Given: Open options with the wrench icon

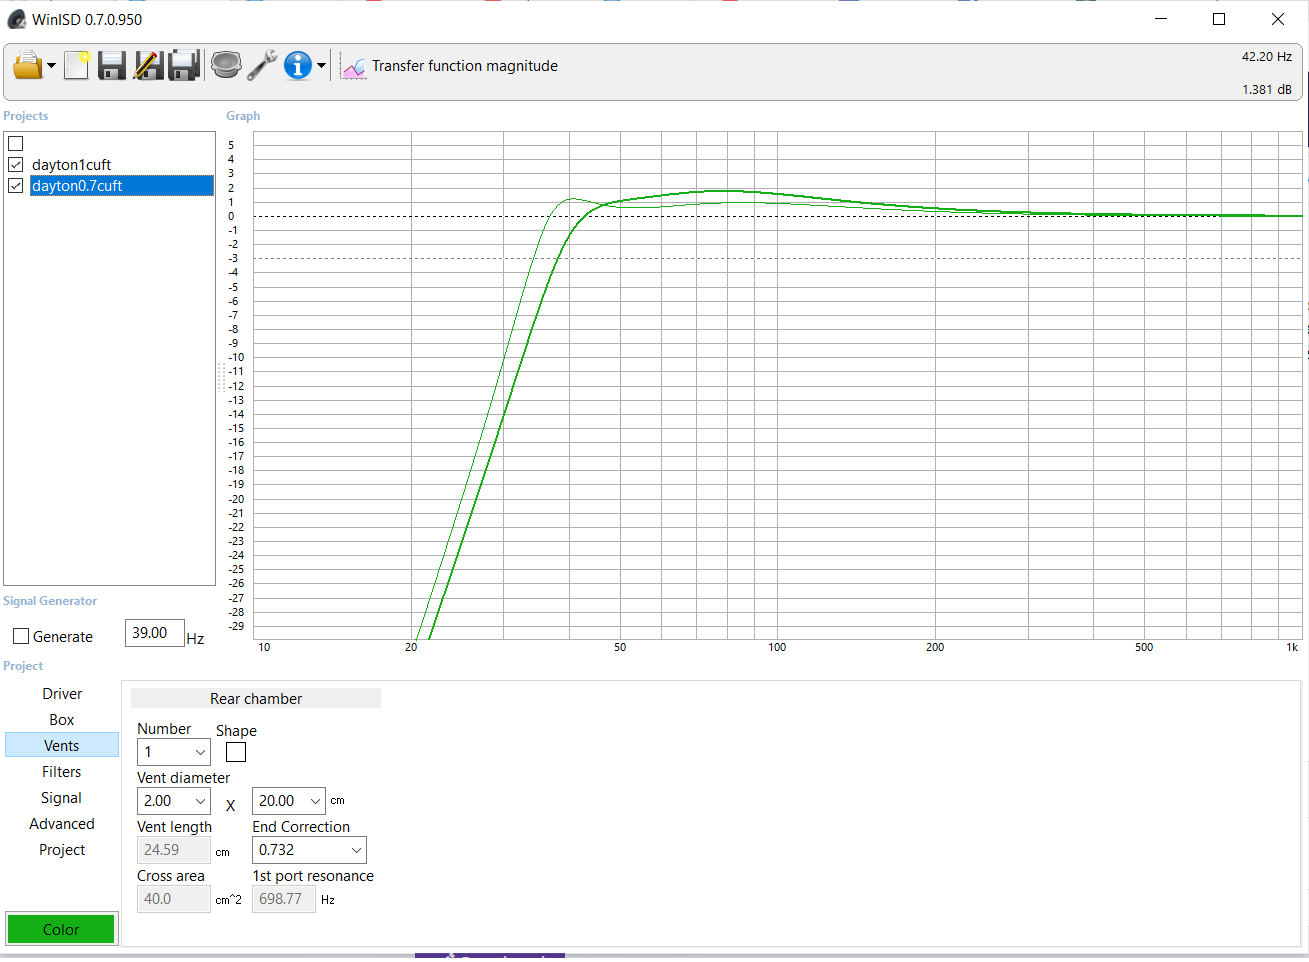Looking at the screenshot, I should [262, 66].
